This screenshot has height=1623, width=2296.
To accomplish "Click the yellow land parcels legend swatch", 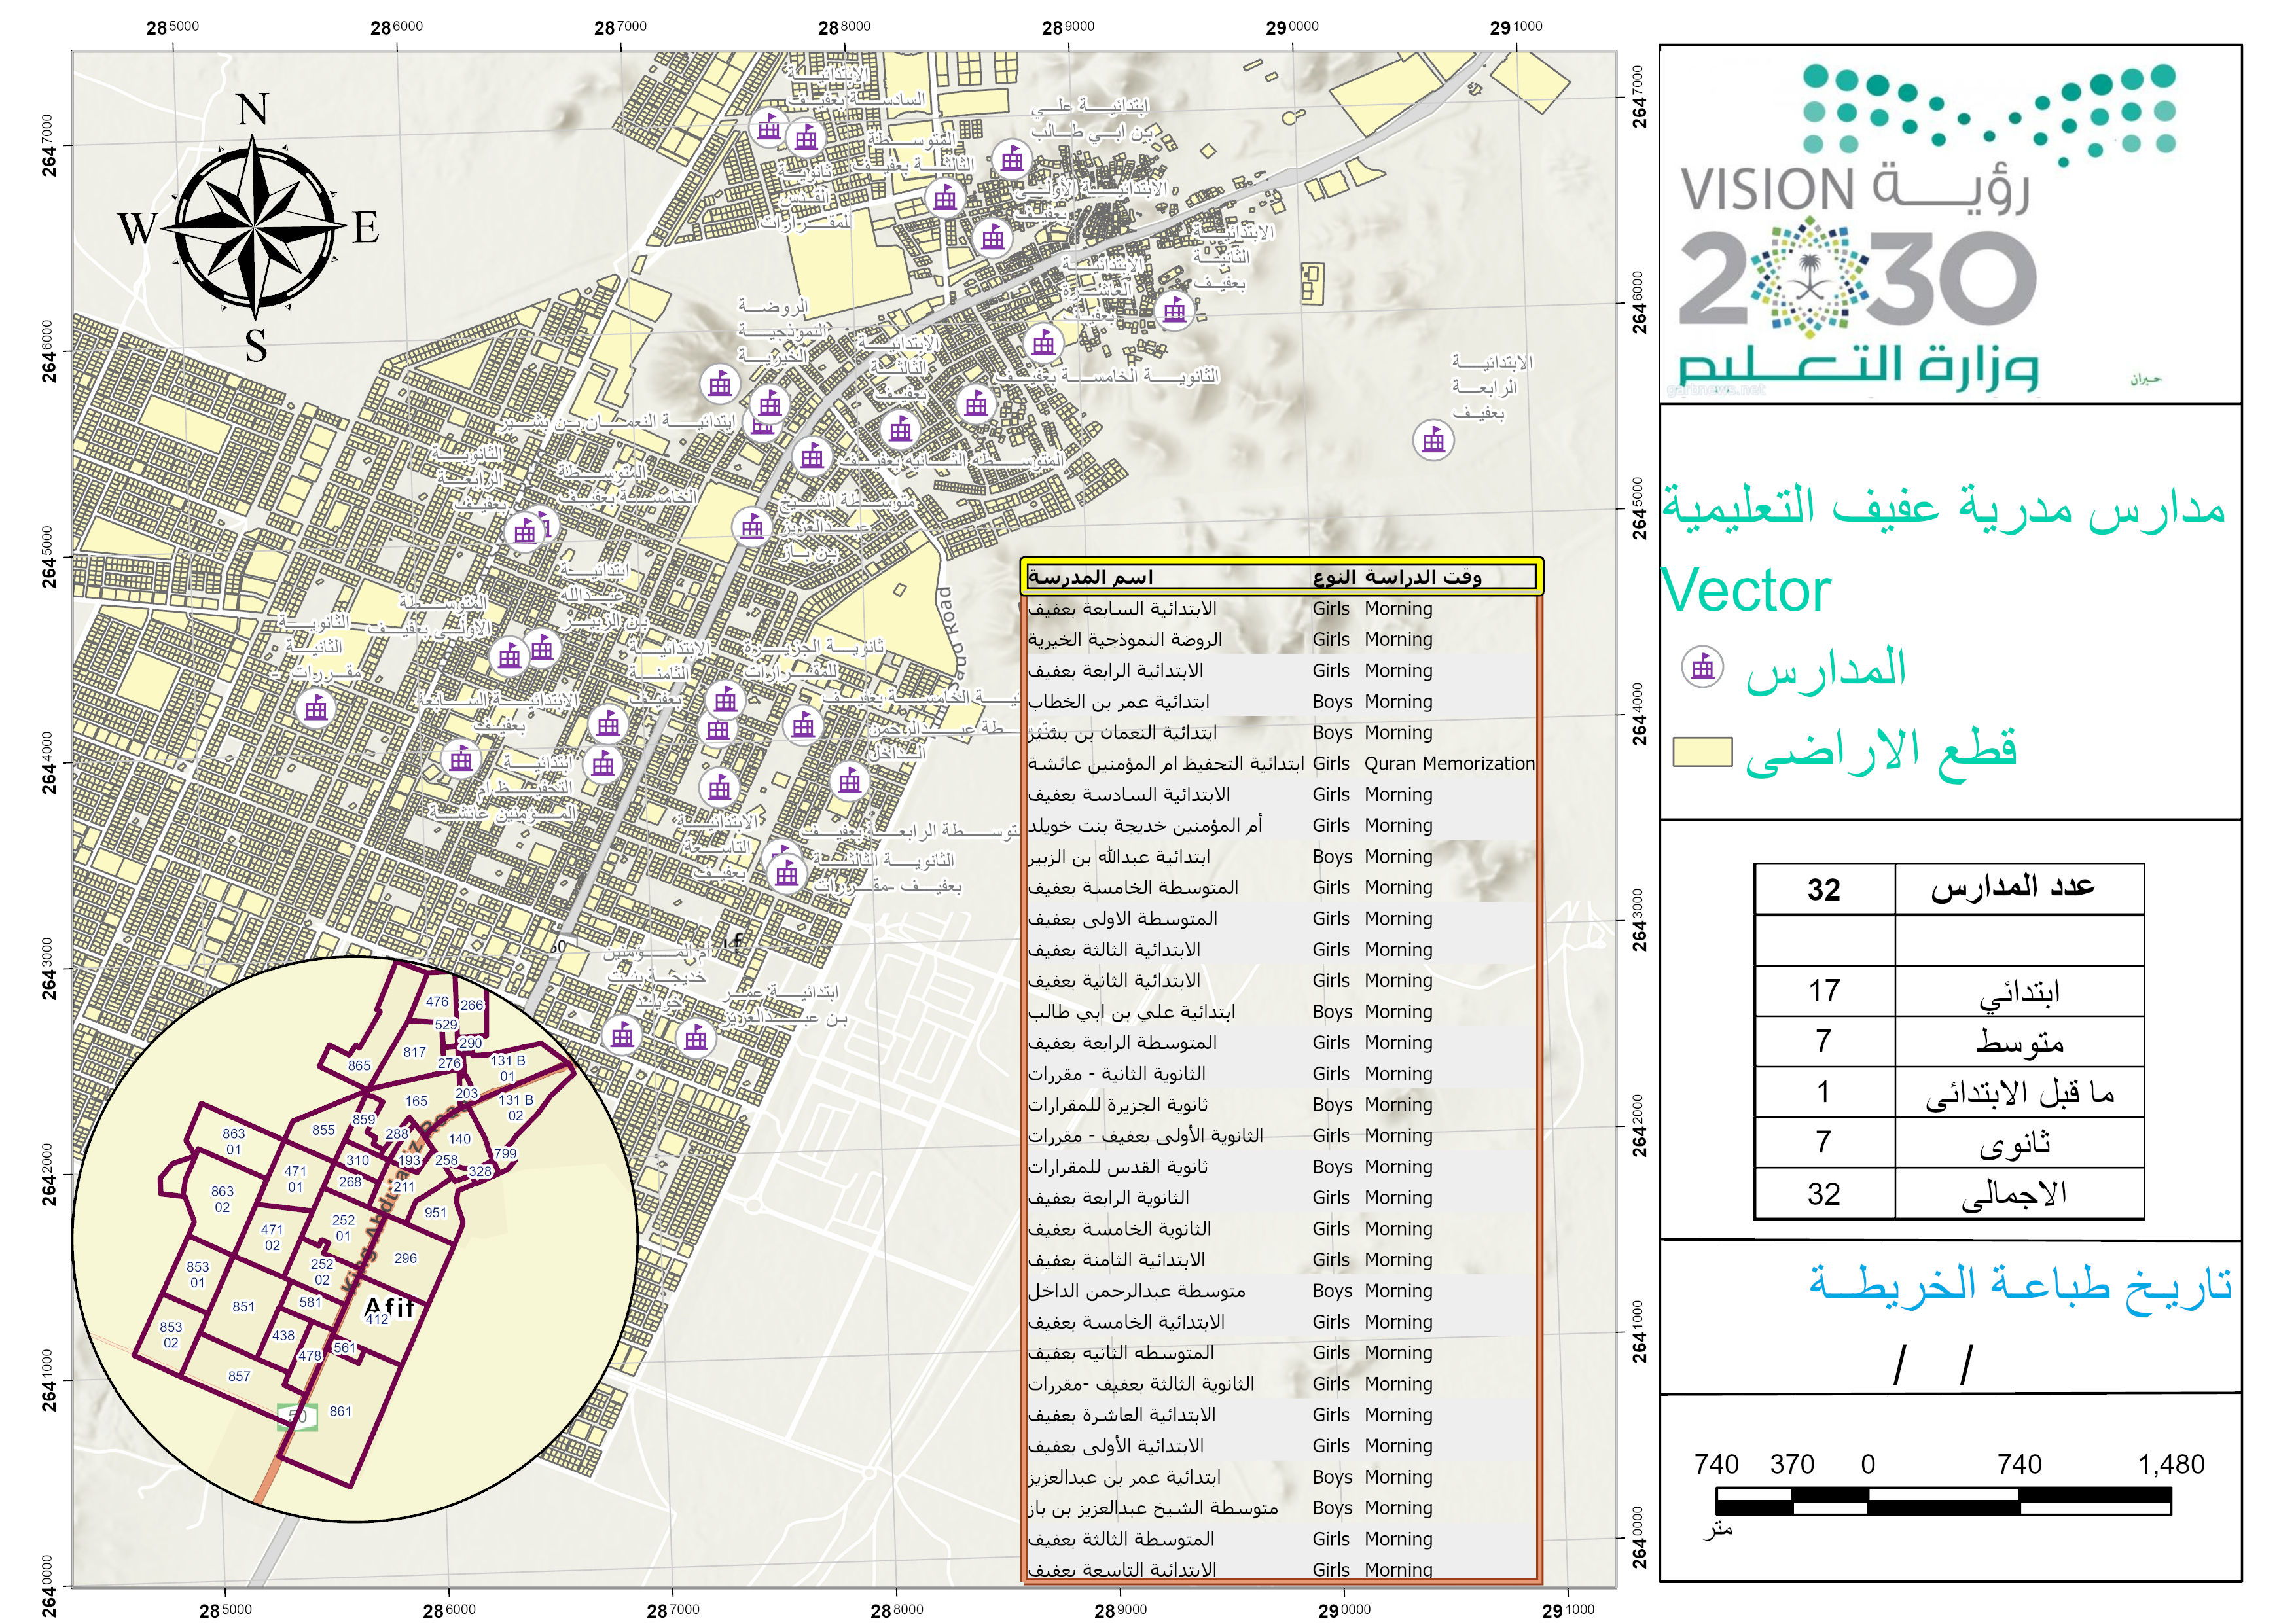I will pyautogui.click(x=1702, y=752).
